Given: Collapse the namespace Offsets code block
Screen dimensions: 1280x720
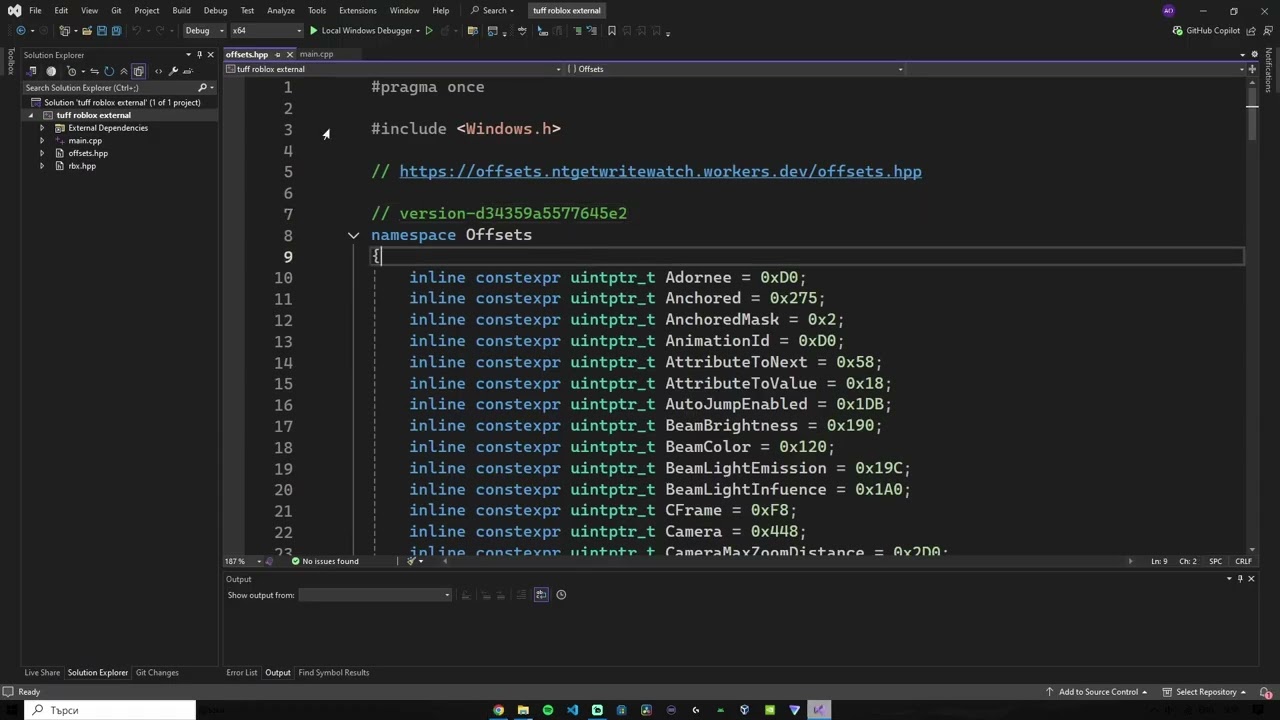Looking at the screenshot, I should click(x=353, y=236).
